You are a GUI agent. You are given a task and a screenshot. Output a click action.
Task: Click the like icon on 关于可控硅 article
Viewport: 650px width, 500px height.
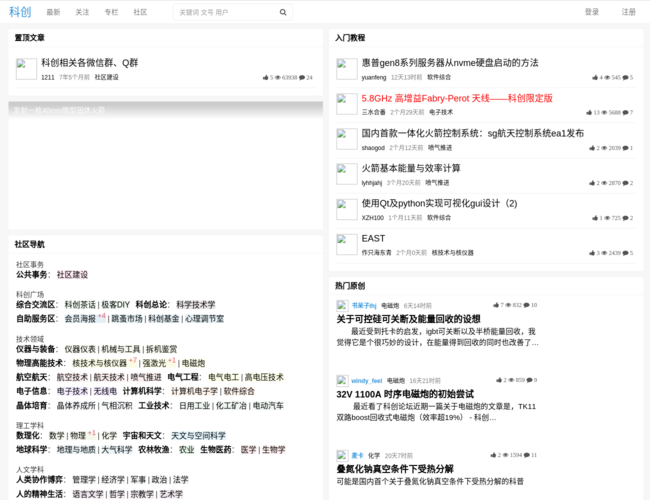point(495,305)
